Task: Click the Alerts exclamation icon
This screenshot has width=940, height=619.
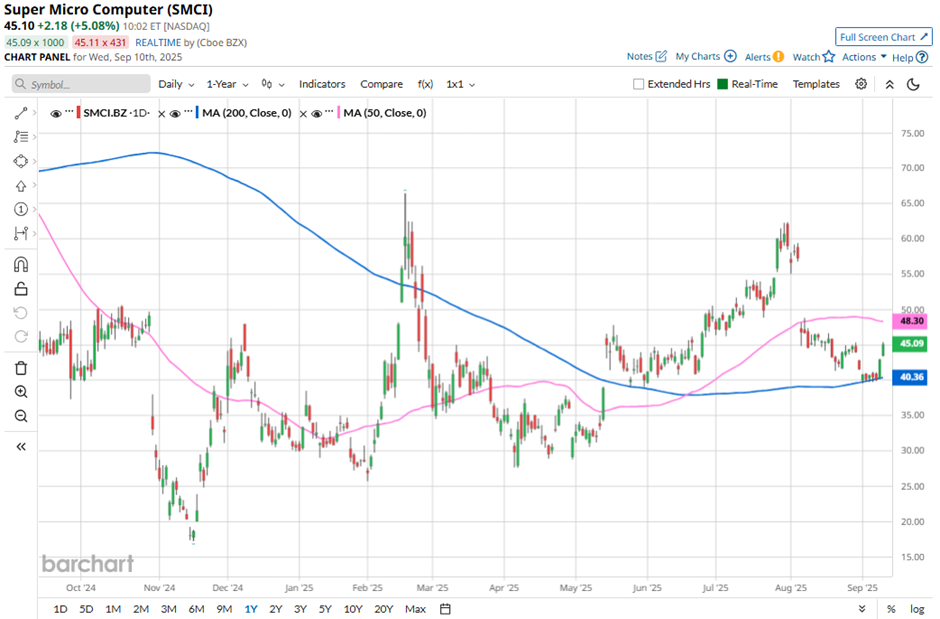Action: tap(778, 57)
